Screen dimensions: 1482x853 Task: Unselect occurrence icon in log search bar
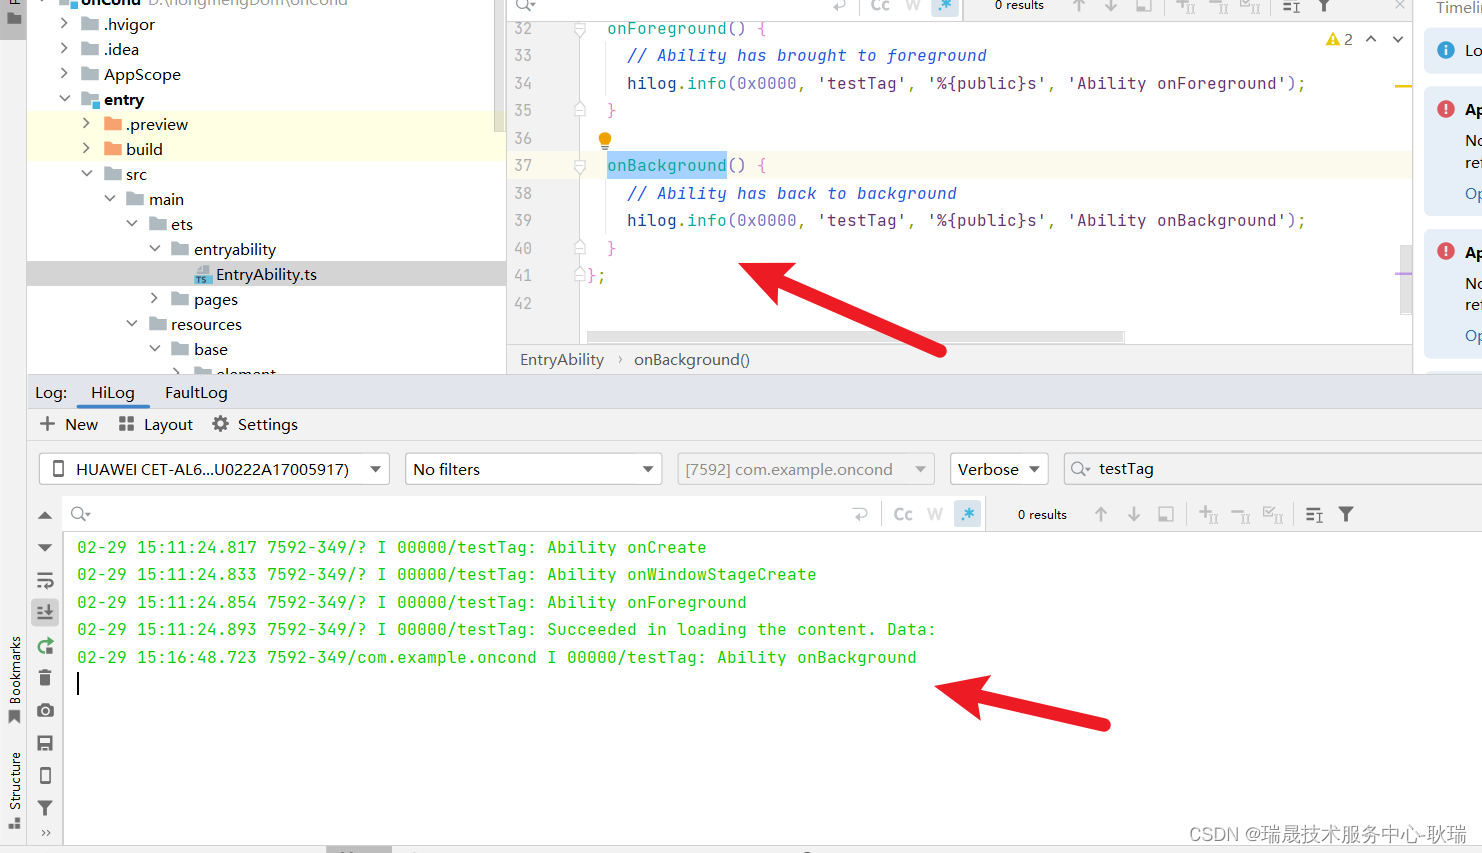pos(1241,514)
